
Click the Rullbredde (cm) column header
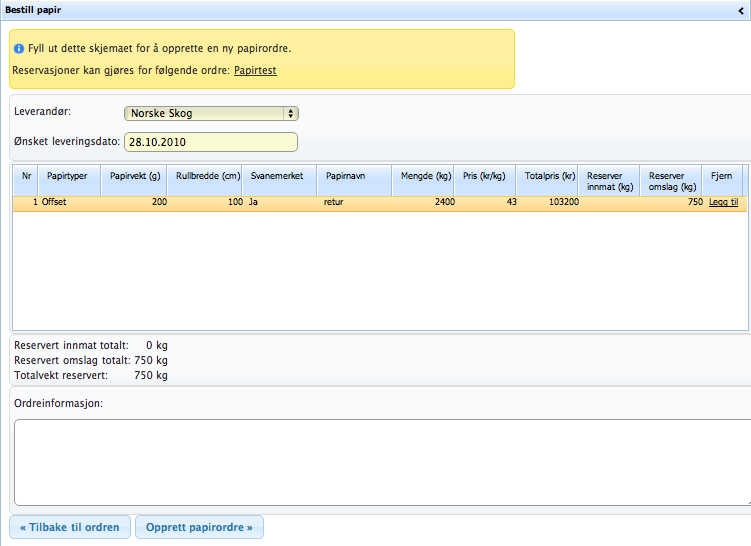pos(204,176)
